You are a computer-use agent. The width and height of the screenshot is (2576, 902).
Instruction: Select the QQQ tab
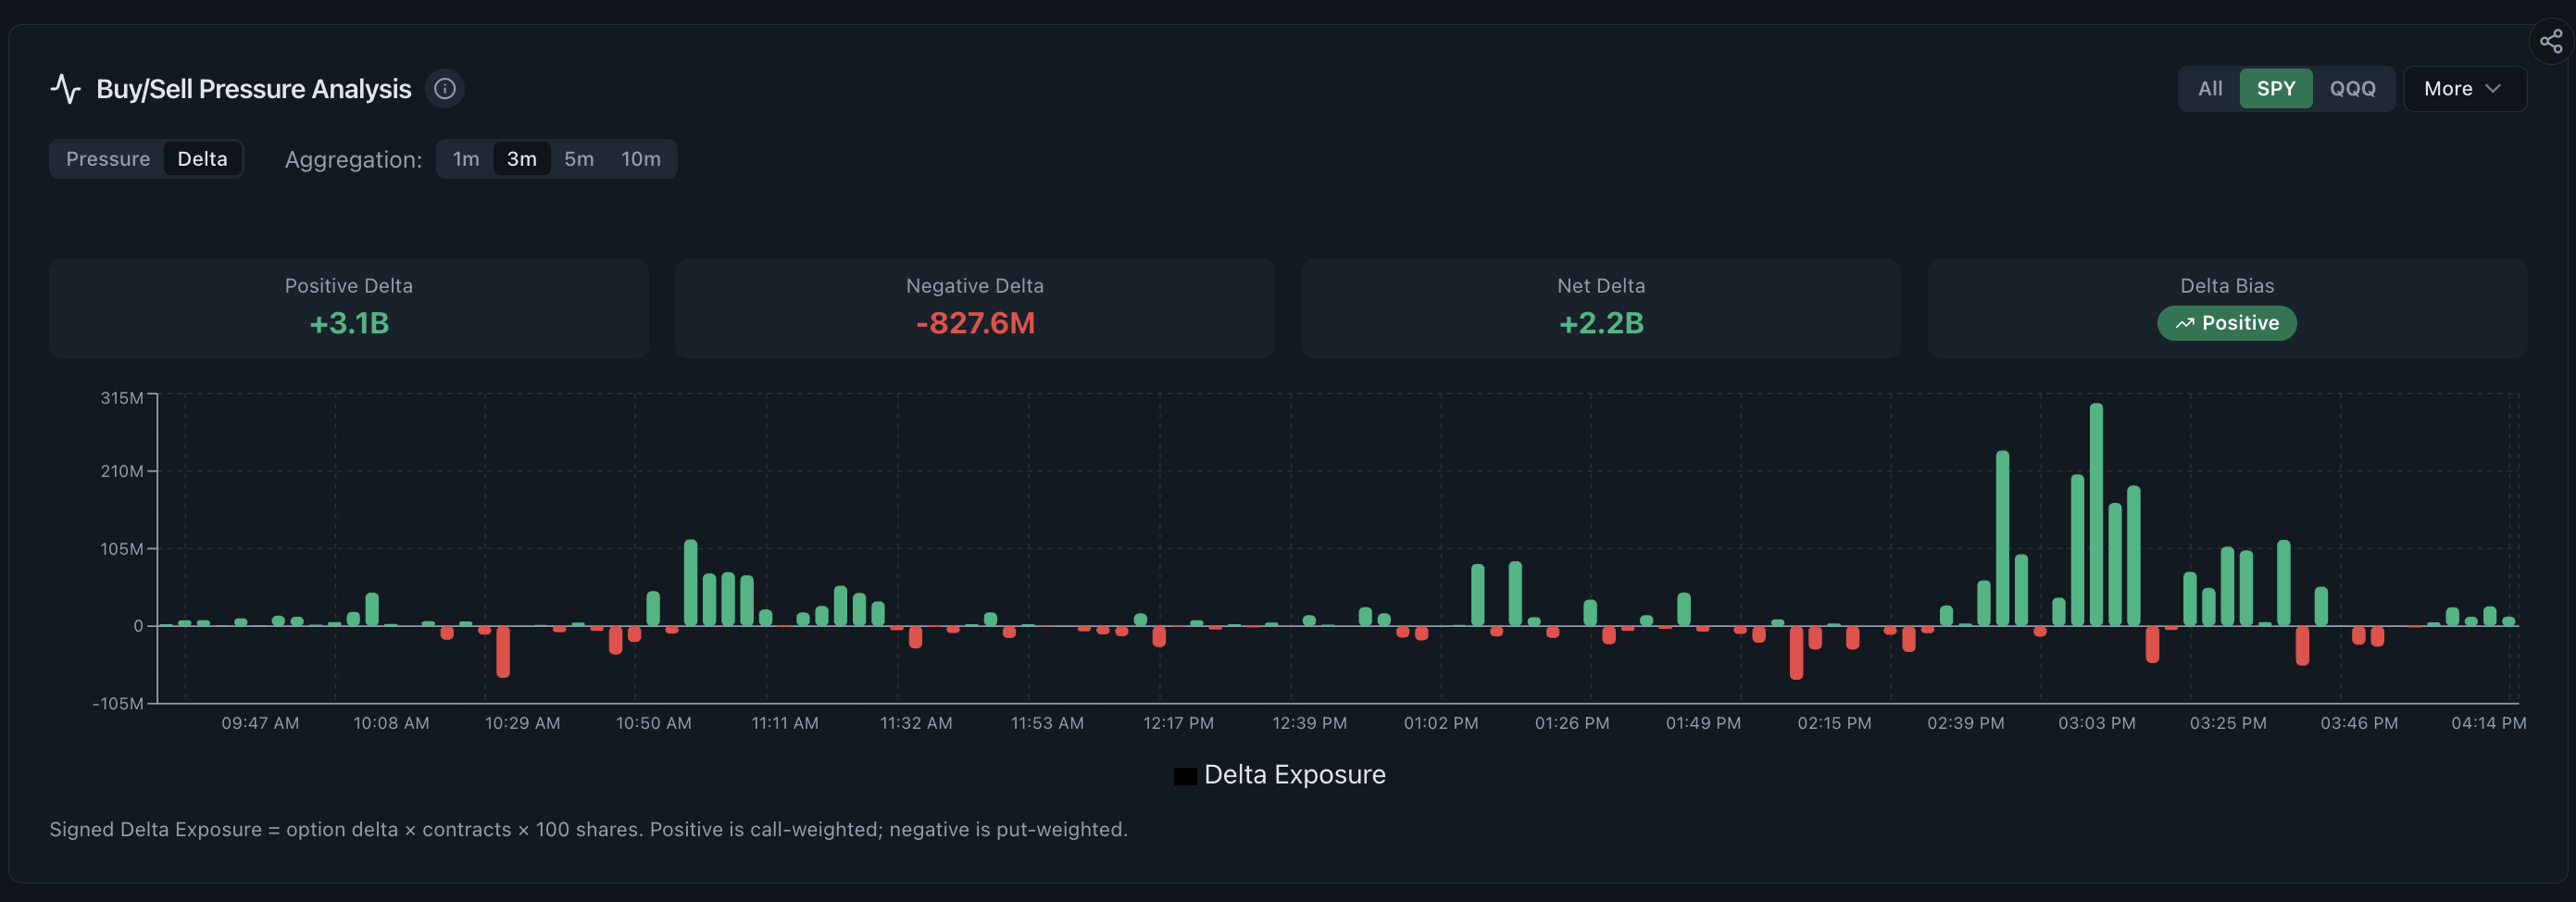[2352, 89]
